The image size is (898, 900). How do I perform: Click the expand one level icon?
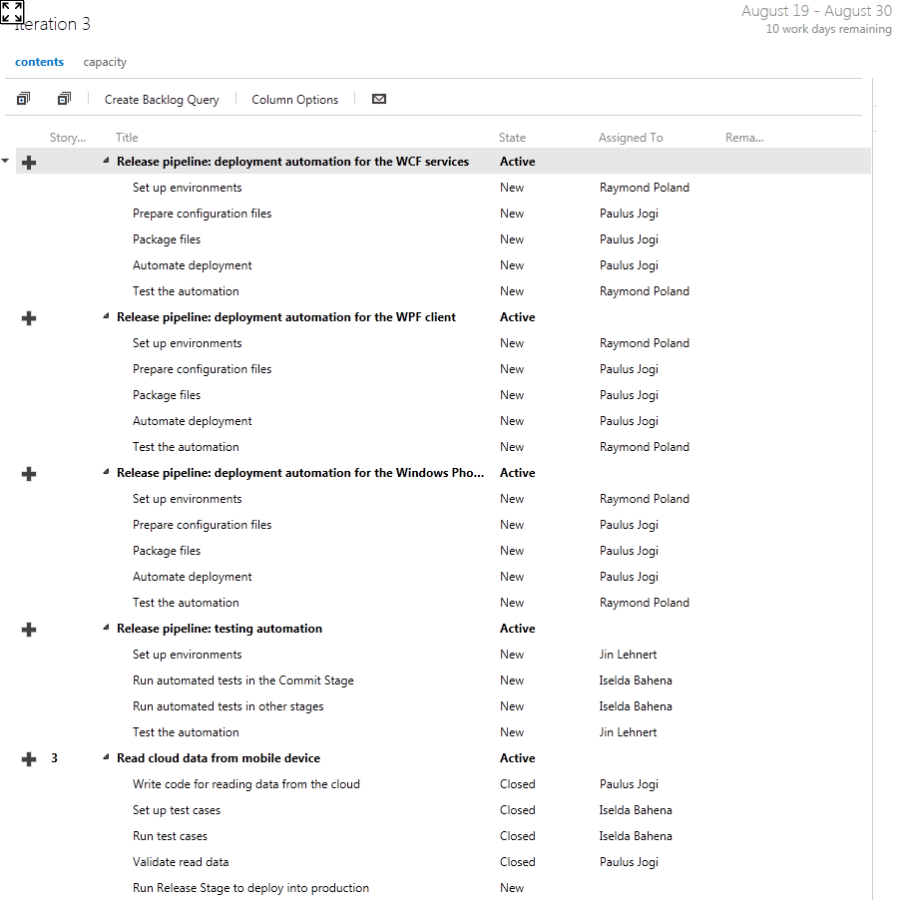pos(23,99)
